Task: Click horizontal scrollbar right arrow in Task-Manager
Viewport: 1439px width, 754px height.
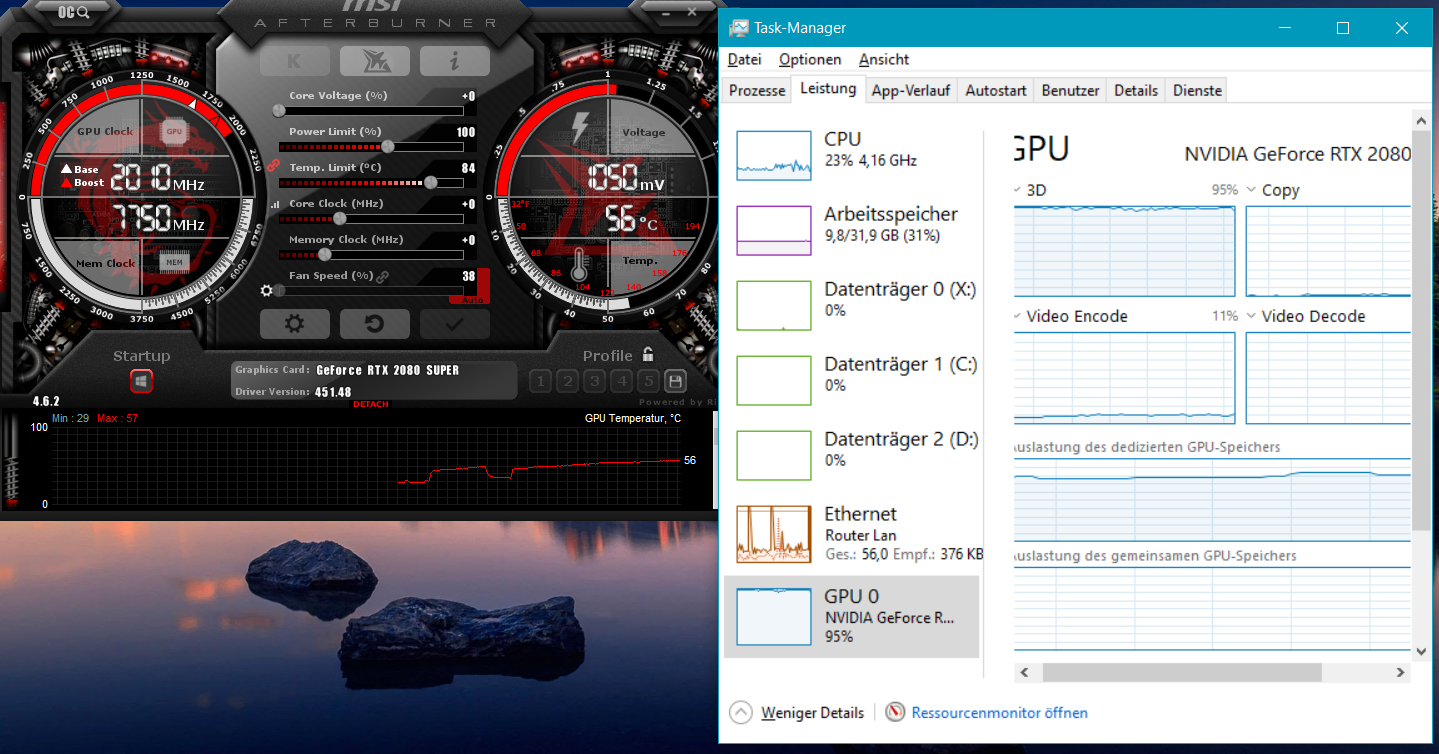Action: [x=1402, y=673]
